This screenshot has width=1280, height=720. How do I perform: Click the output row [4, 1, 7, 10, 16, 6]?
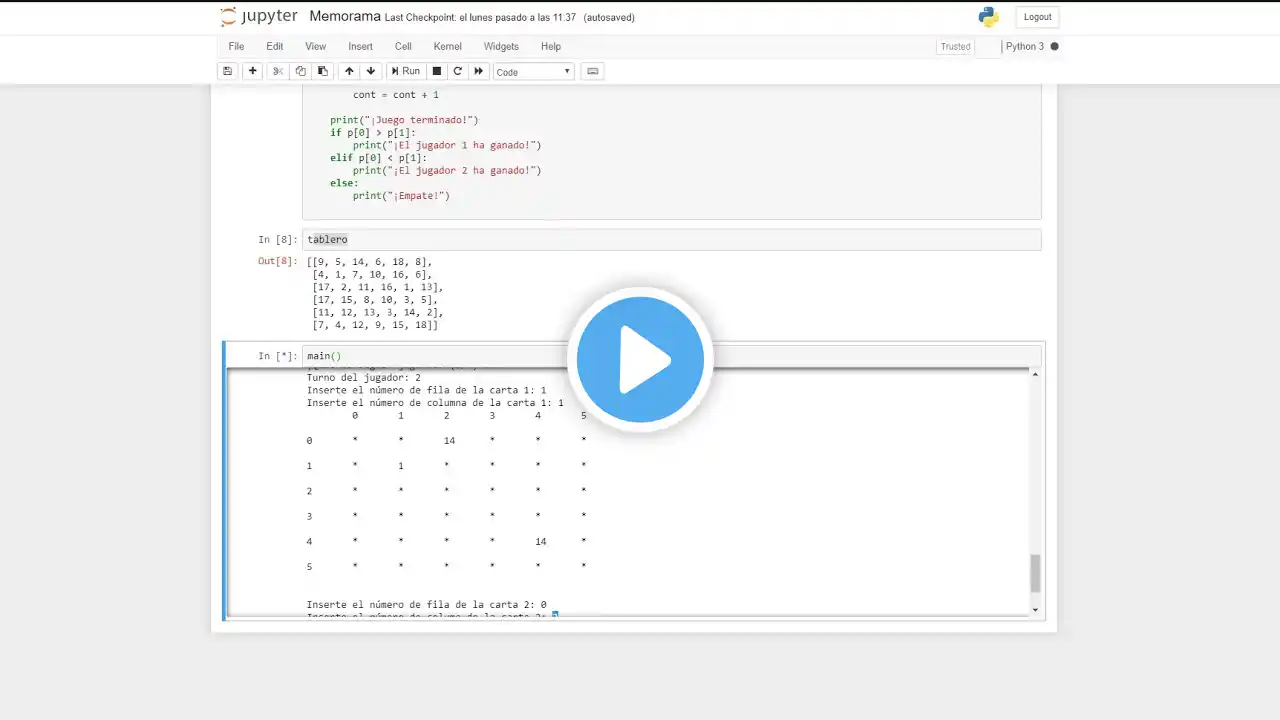(x=372, y=275)
